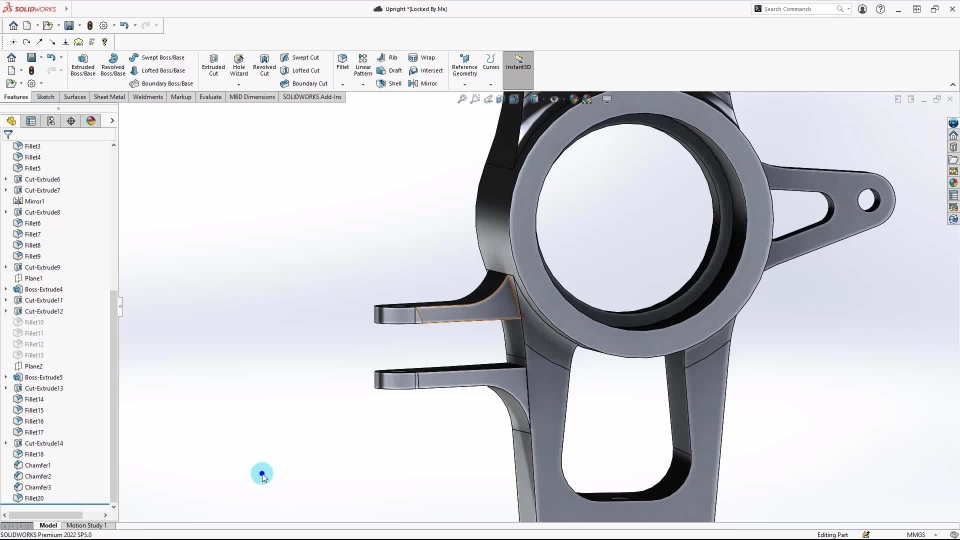Toggle Instant3D mode
Image resolution: width=960 pixels, height=540 pixels.
518,62
